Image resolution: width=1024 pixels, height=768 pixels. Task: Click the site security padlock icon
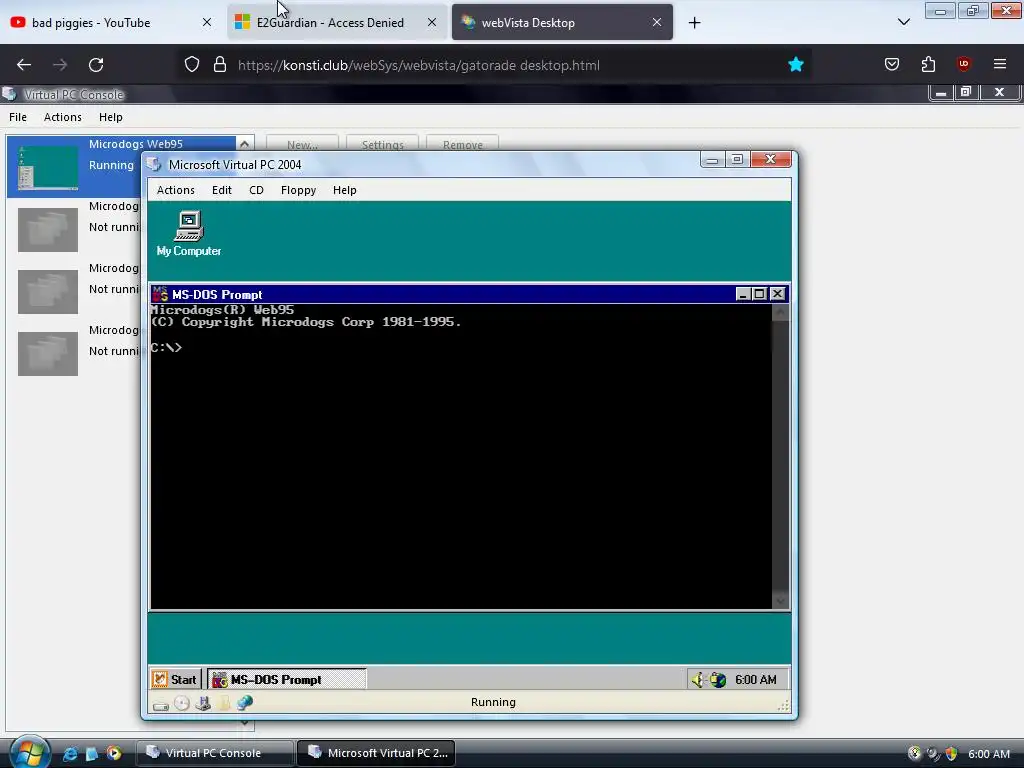click(220, 65)
